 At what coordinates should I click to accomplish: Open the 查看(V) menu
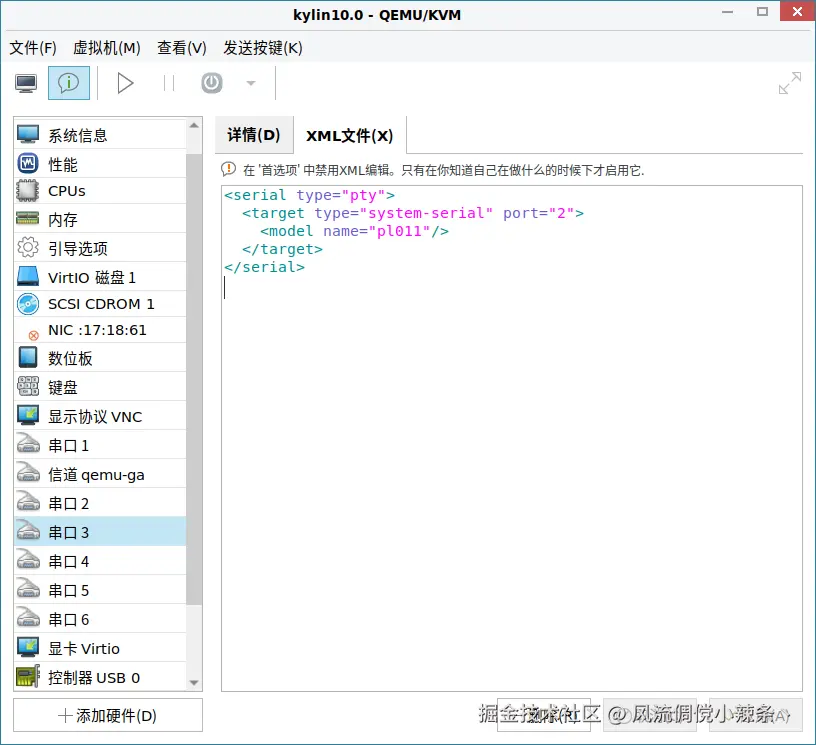pyautogui.click(x=182, y=48)
